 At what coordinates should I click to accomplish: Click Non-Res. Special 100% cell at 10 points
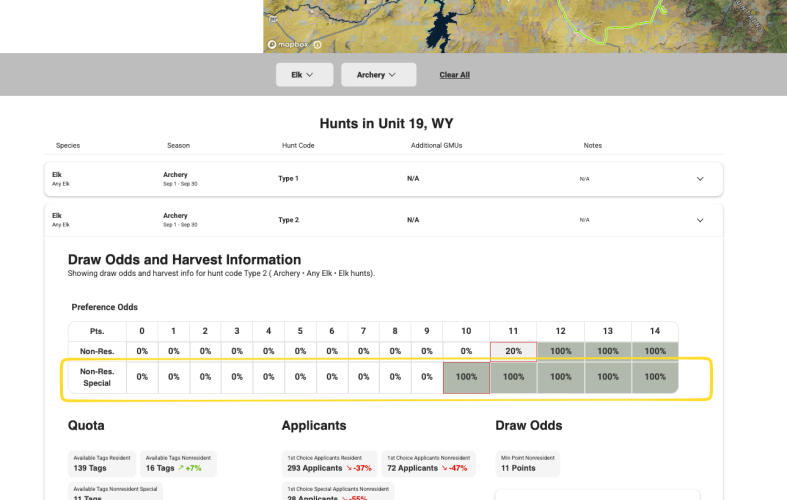point(466,377)
